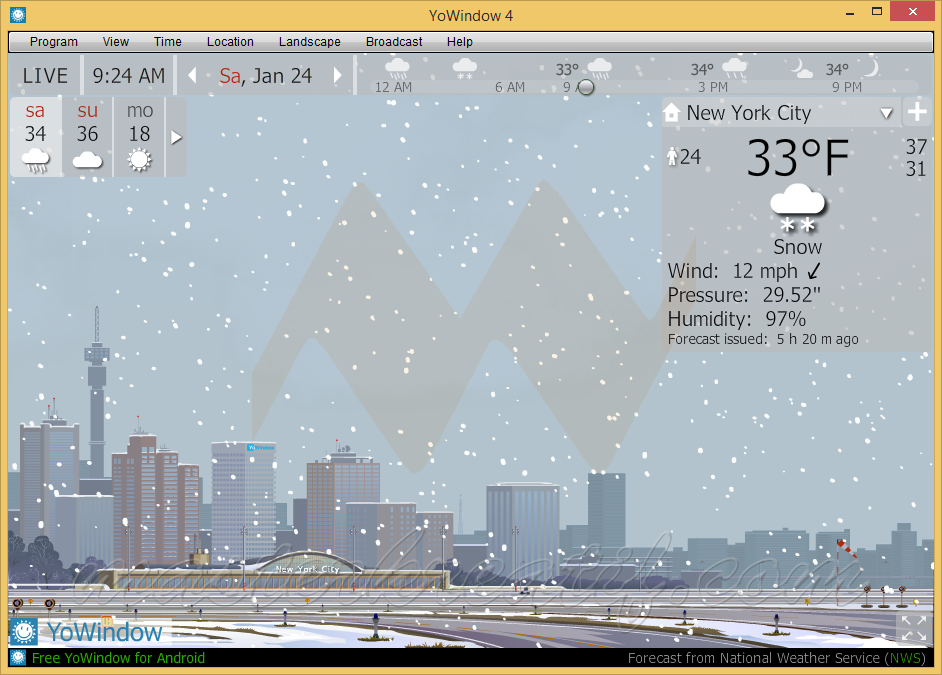Click Forecast issued 5 h 20 m ago text
Screen dimensions: 942x675
point(763,339)
